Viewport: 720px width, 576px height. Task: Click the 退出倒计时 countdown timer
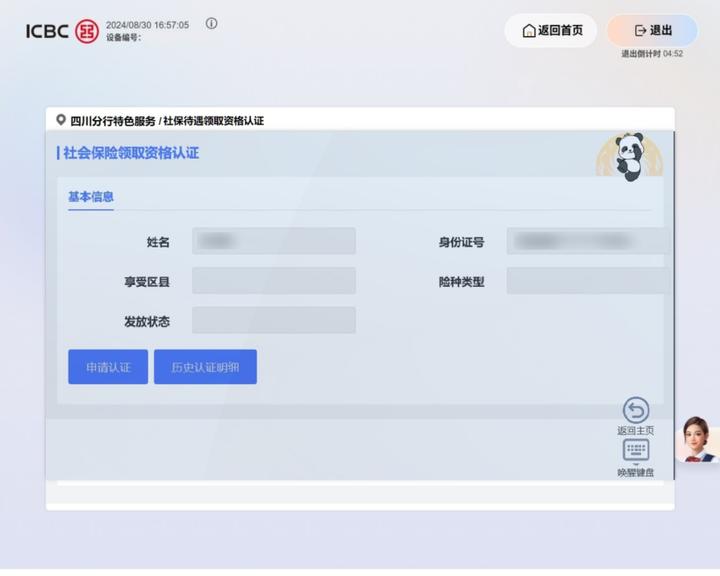coord(652,54)
